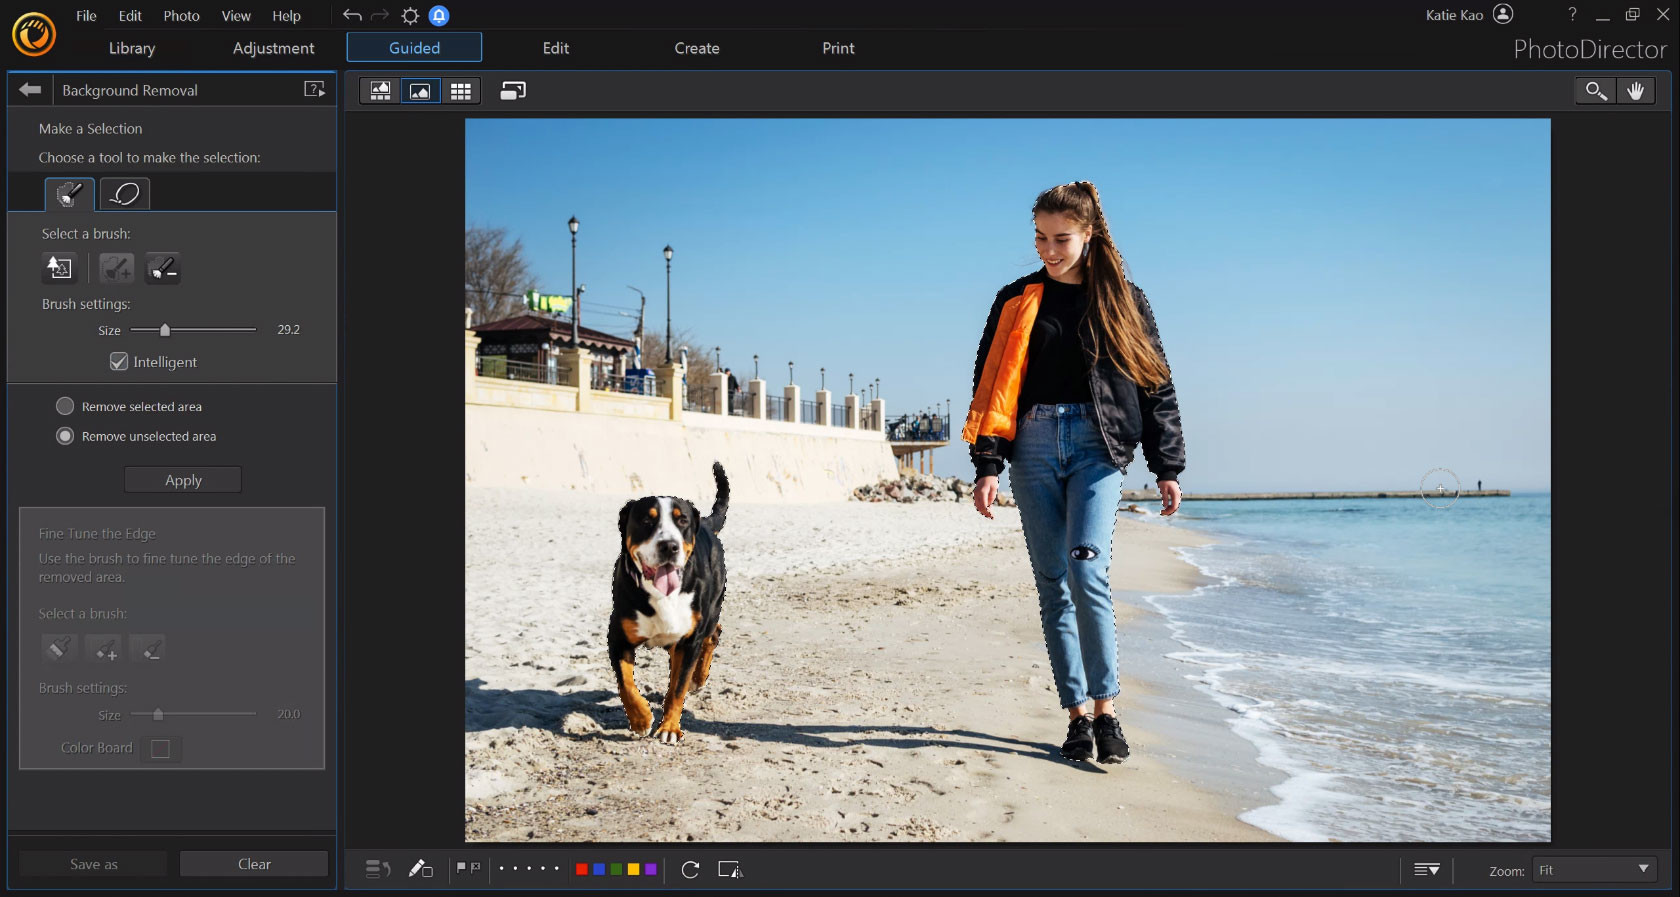Rotate photo using the rotate icon
Viewport: 1680px width, 897px height.
pyautogui.click(x=690, y=869)
